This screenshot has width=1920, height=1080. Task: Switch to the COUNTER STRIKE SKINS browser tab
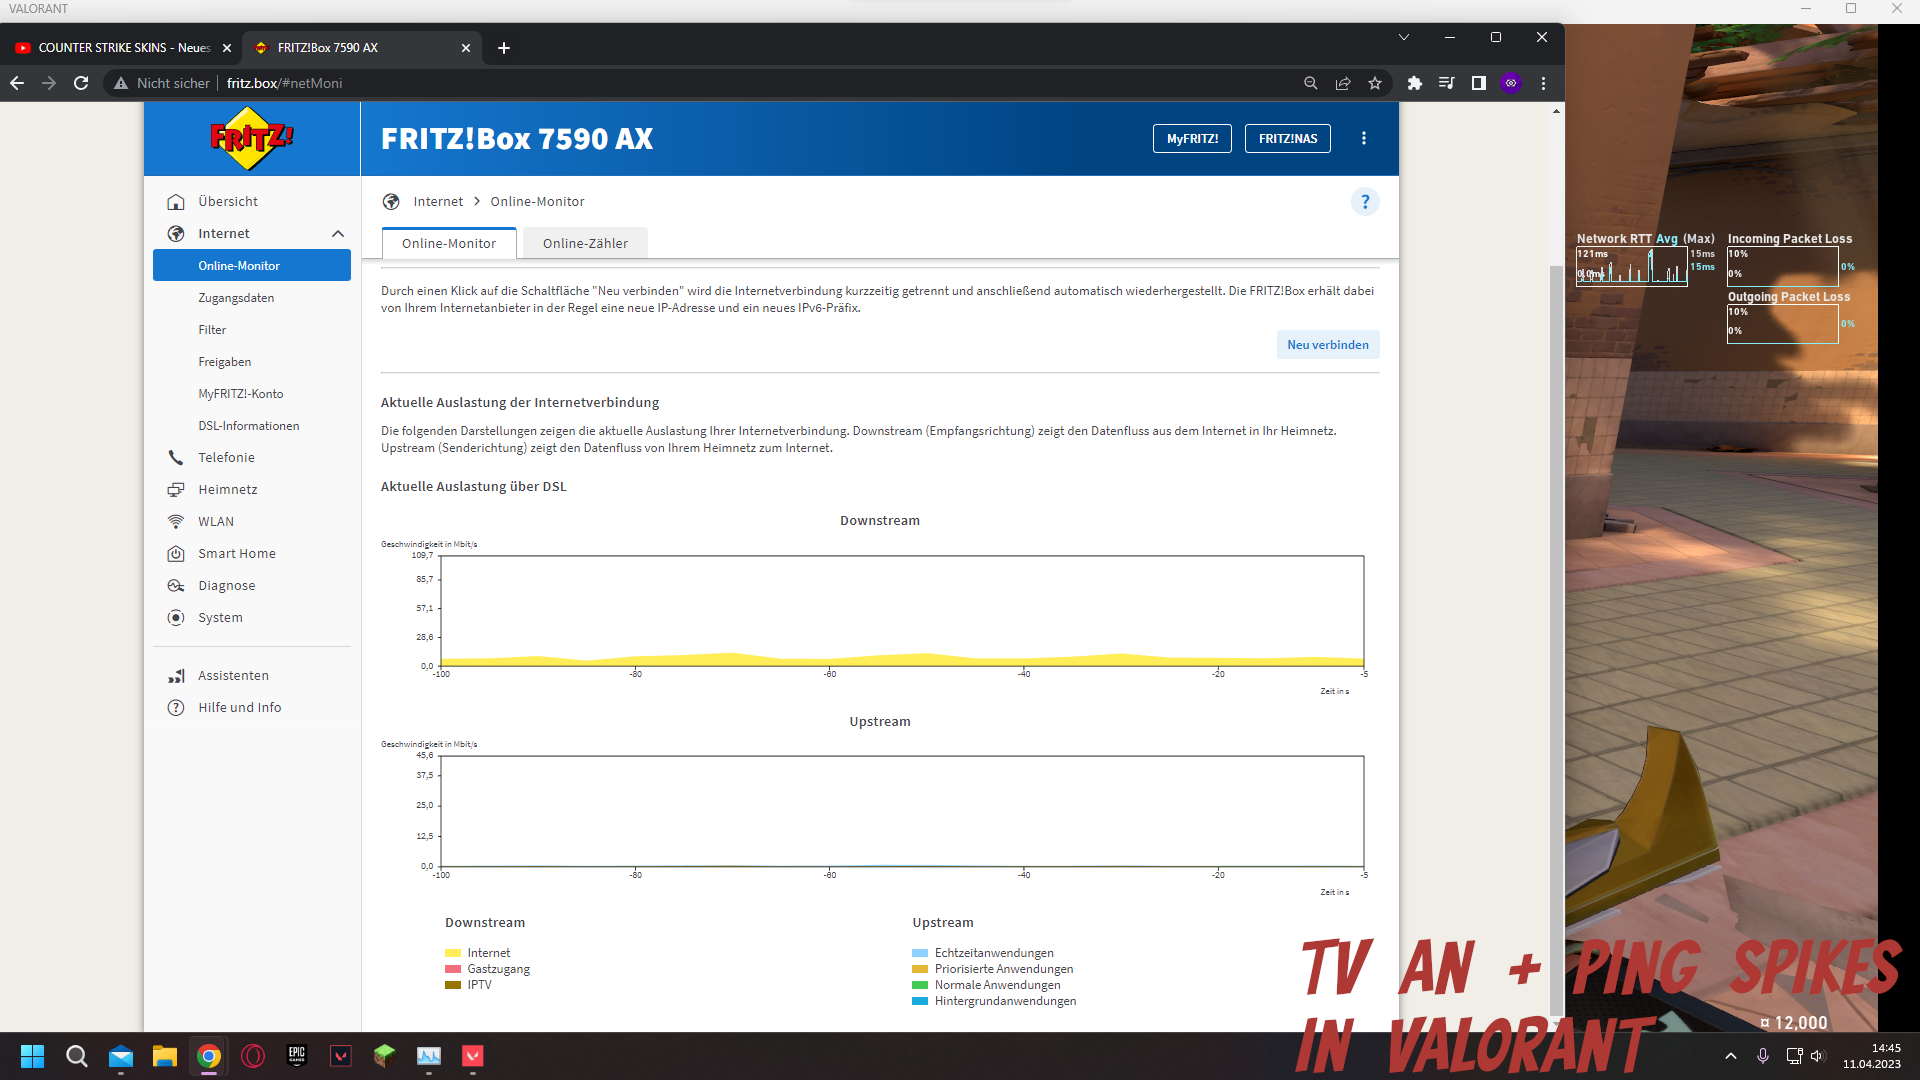(122, 48)
